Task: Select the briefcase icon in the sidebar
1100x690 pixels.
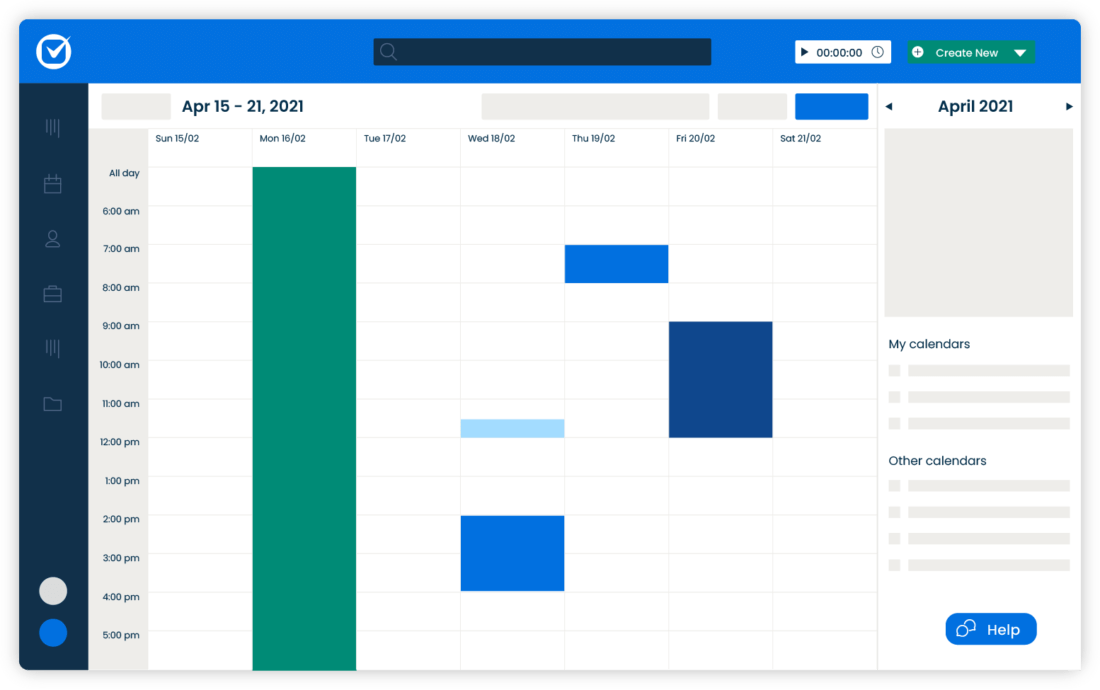Action: [x=53, y=294]
